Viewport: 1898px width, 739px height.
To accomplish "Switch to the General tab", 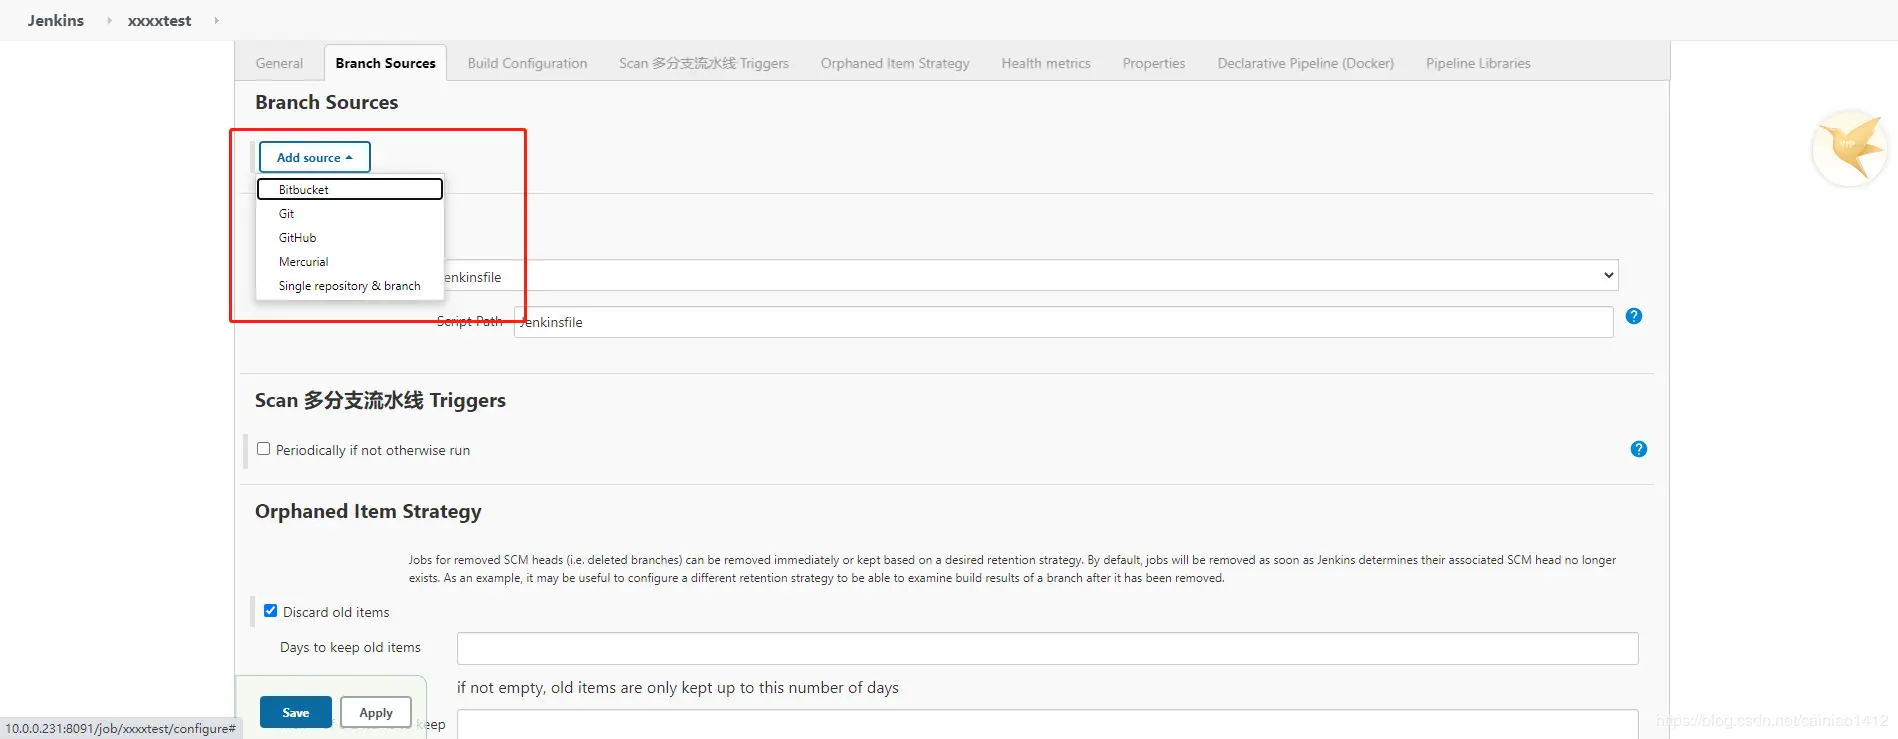I will 279,63.
